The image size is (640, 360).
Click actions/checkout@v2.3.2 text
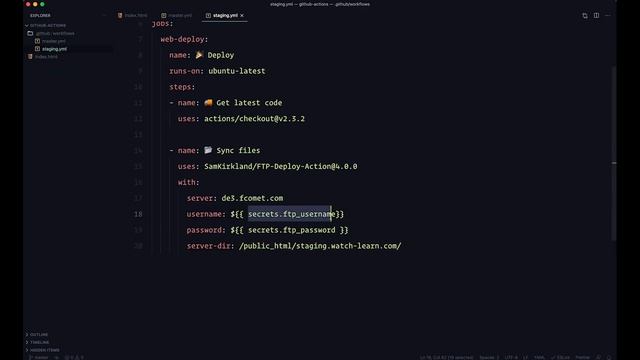pyautogui.click(x=254, y=119)
